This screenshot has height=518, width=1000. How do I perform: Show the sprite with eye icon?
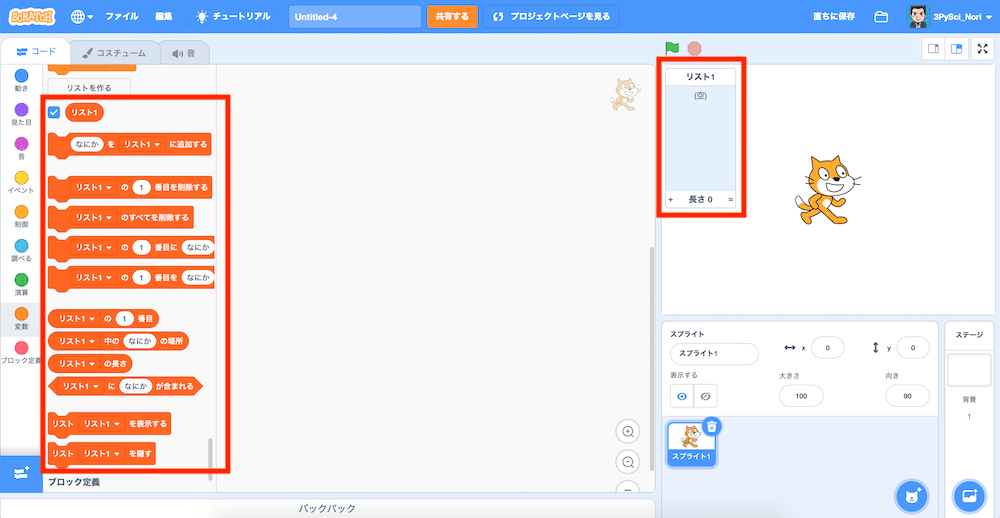[682, 396]
